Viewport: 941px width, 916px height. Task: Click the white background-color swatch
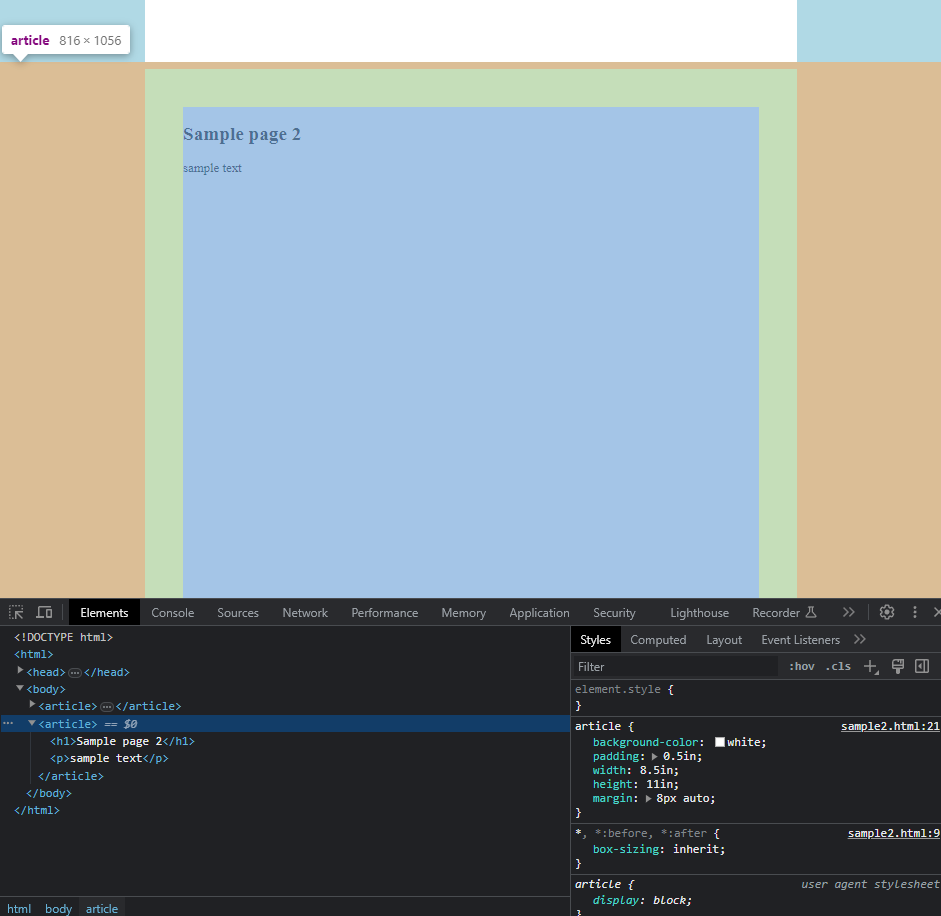tap(720, 742)
